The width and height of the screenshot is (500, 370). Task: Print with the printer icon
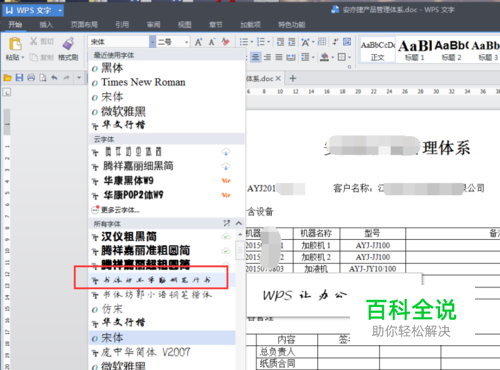pos(31,78)
